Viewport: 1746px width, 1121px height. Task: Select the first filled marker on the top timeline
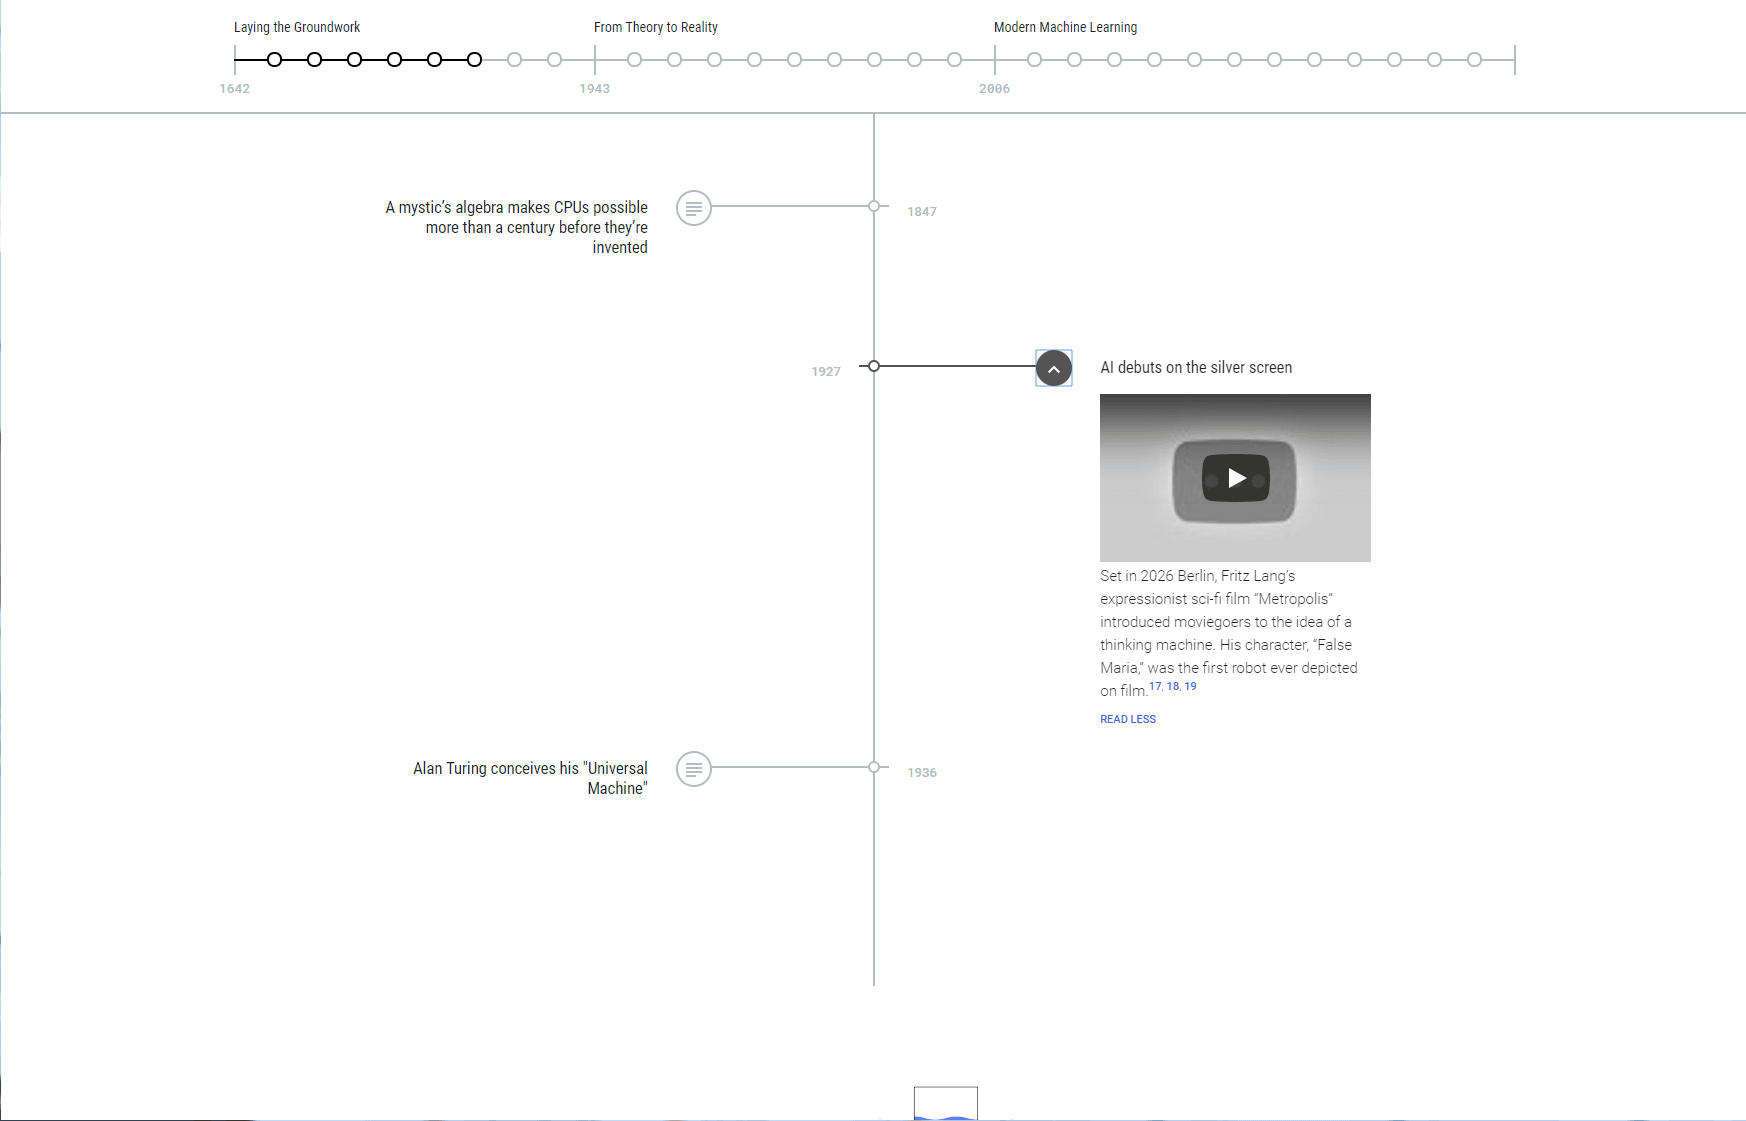pyautogui.click(x=274, y=60)
